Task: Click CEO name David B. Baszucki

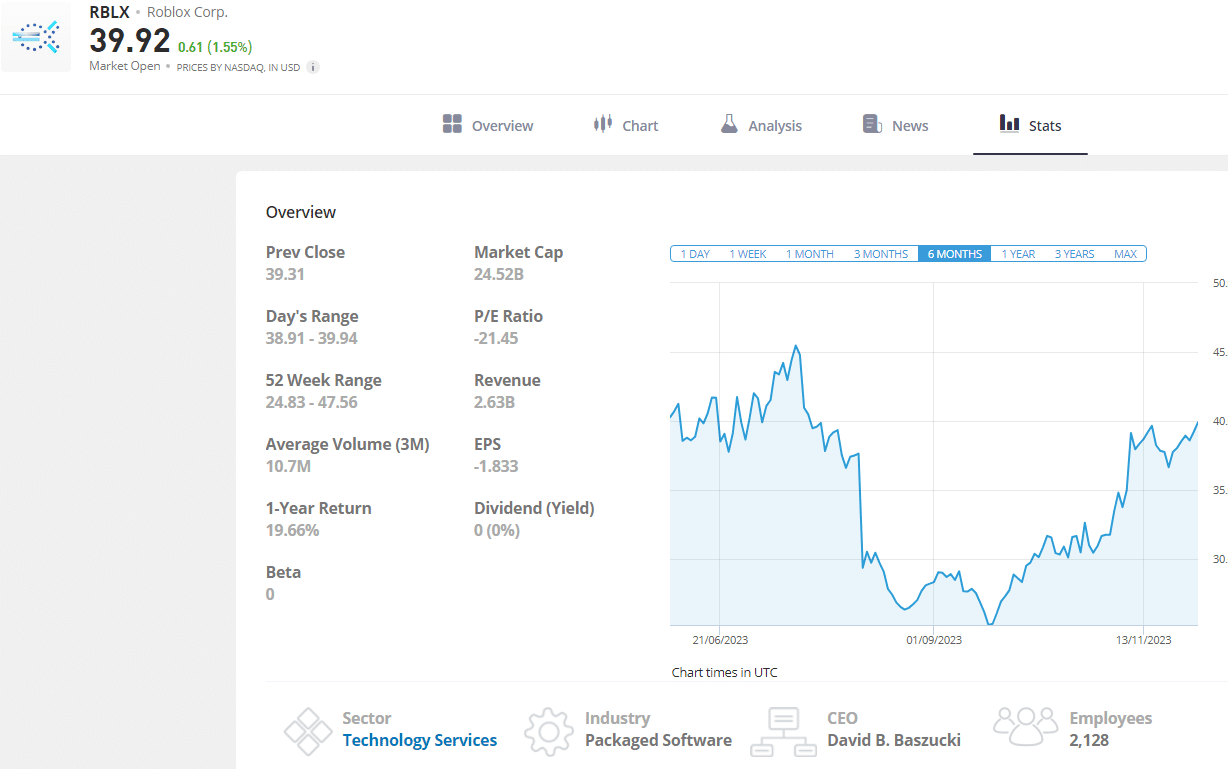Action: (894, 740)
